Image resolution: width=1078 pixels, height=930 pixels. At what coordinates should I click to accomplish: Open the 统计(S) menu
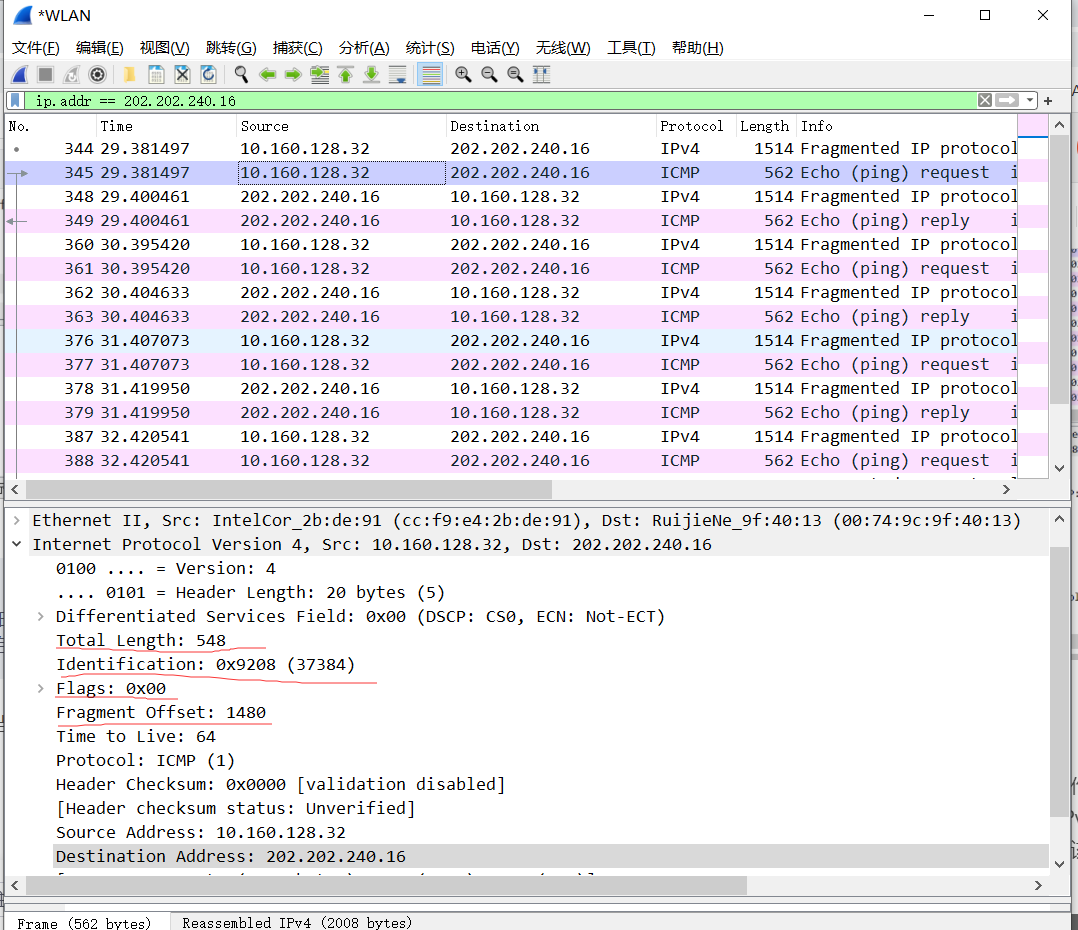[430, 48]
